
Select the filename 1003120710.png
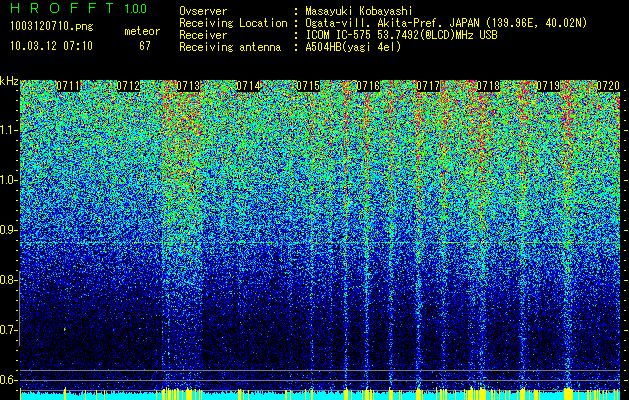52,27
